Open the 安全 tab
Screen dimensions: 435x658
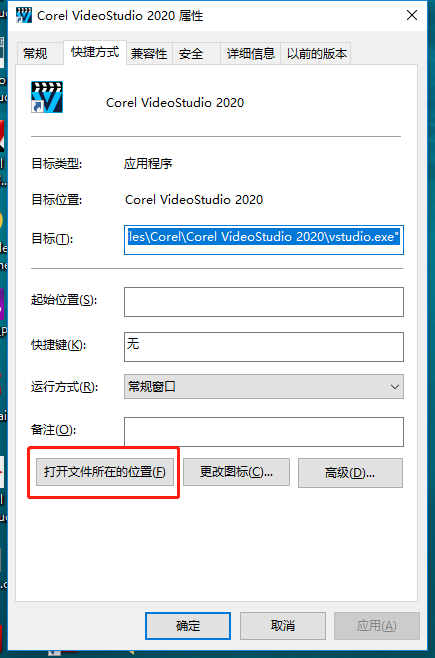click(x=191, y=54)
